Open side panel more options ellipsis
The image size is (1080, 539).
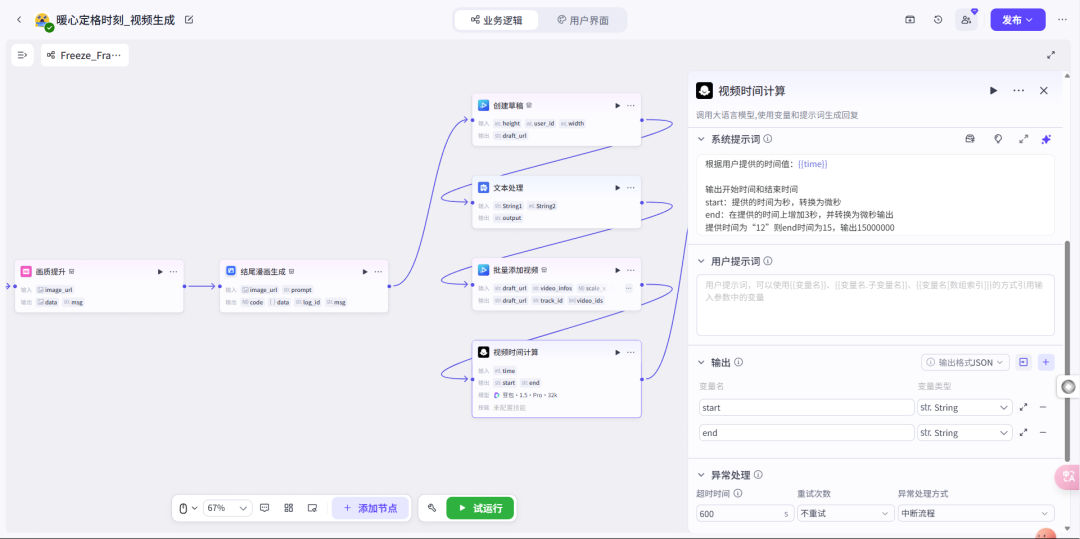click(x=1019, y=91)
